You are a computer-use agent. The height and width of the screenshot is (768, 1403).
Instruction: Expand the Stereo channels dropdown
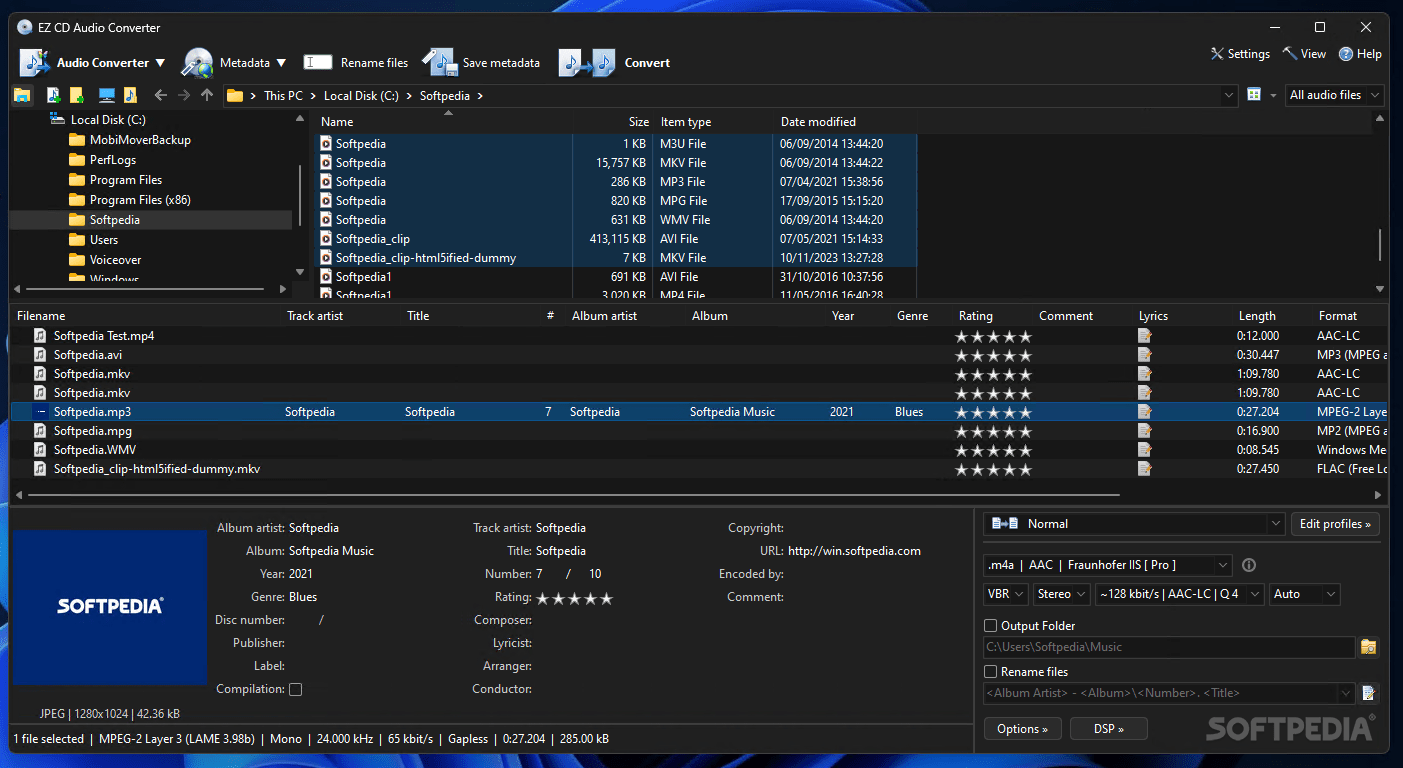1061,594
